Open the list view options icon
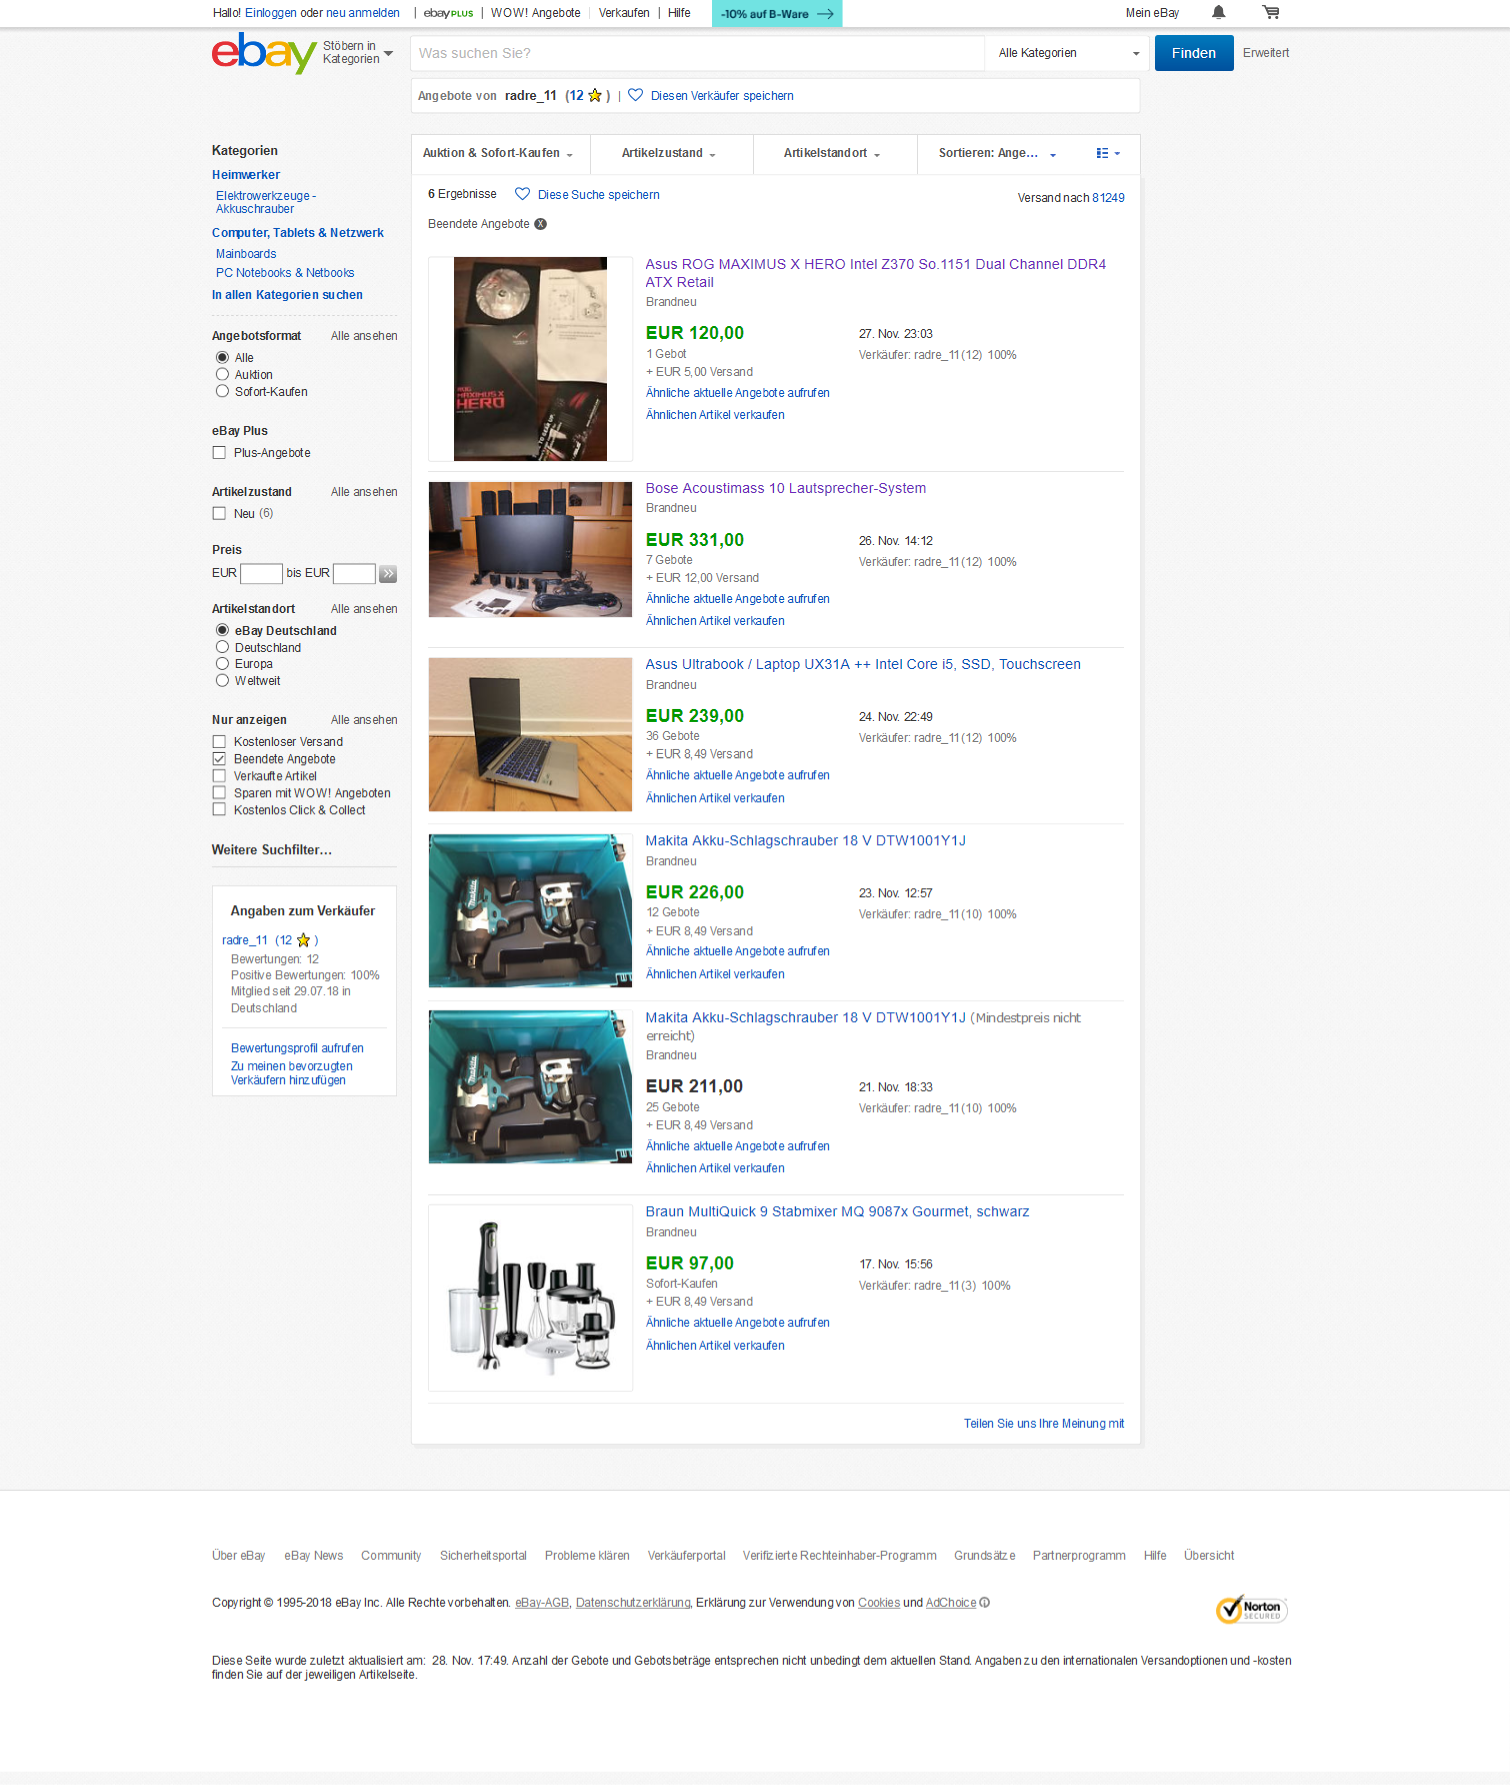This screenshot has height=1785, width=1510. (x=1108, y=153)
